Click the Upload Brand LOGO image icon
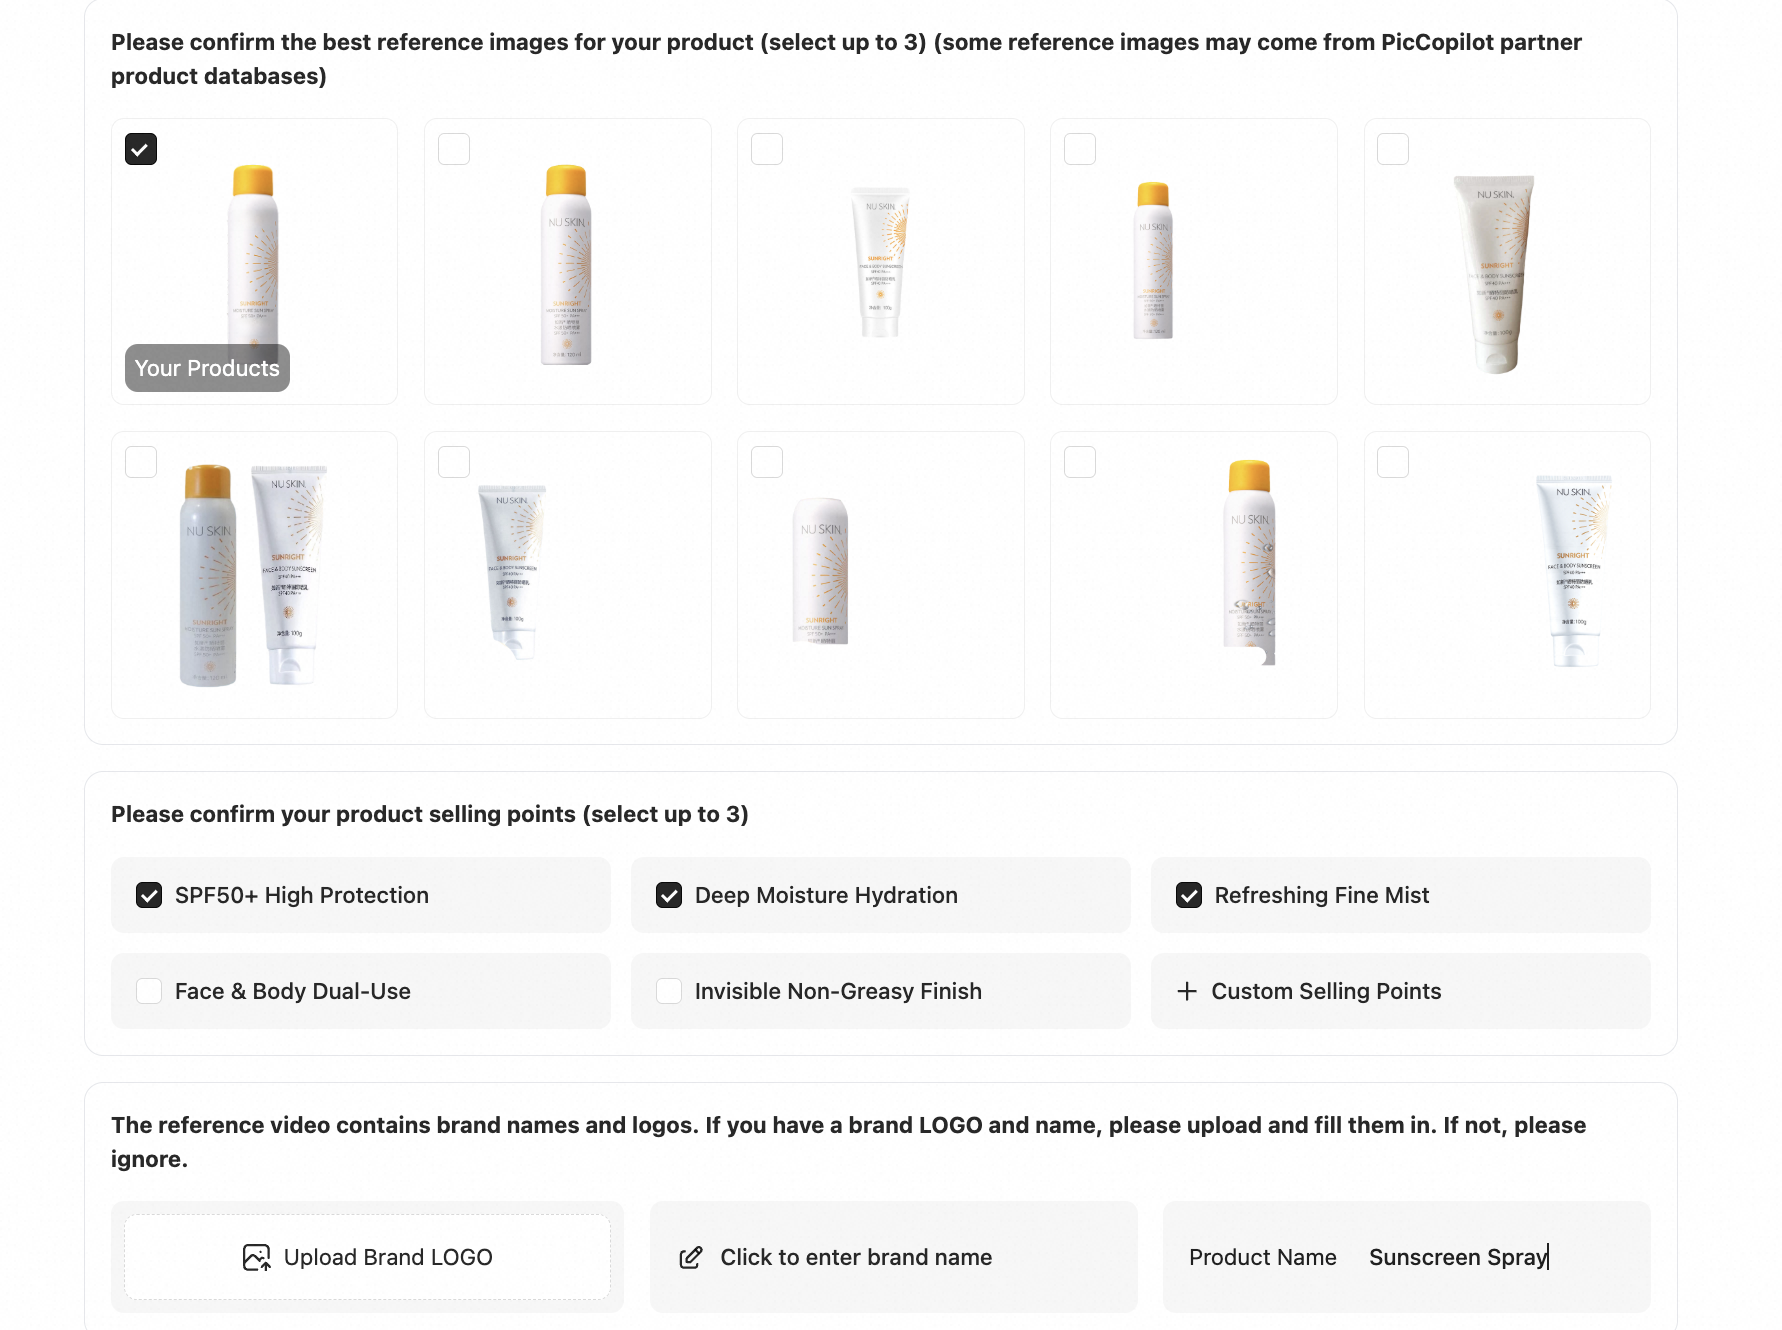The image size is (1782, 1330). pyautogui.click(x=256, y=1257)
